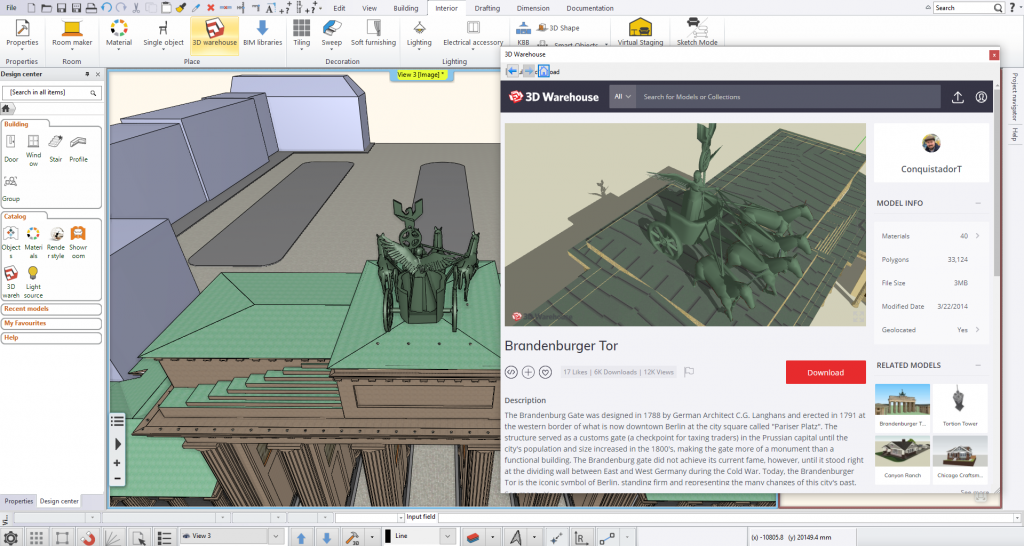This screenshot has width=1024, height=546.
Task: Go back in 3D Warehouse browser
Action: (512, 71)
